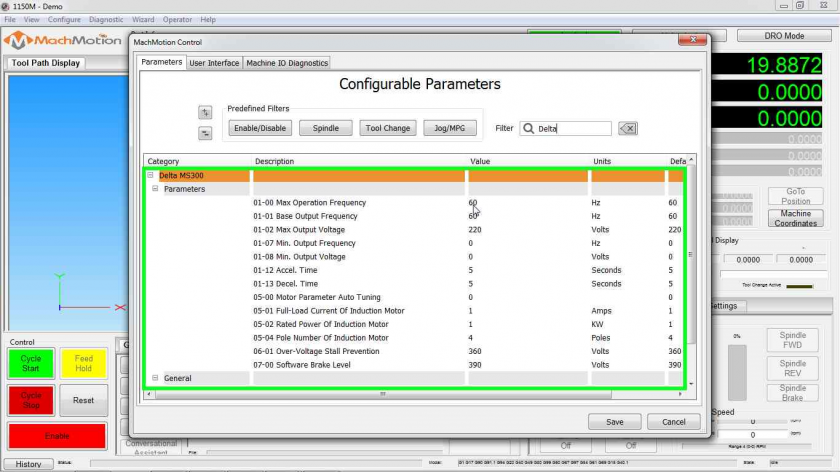The height and width of the screenshot is (472, 840).
Task: Click horizontal scrollbar right arrow in table
Action: (680, 394)
